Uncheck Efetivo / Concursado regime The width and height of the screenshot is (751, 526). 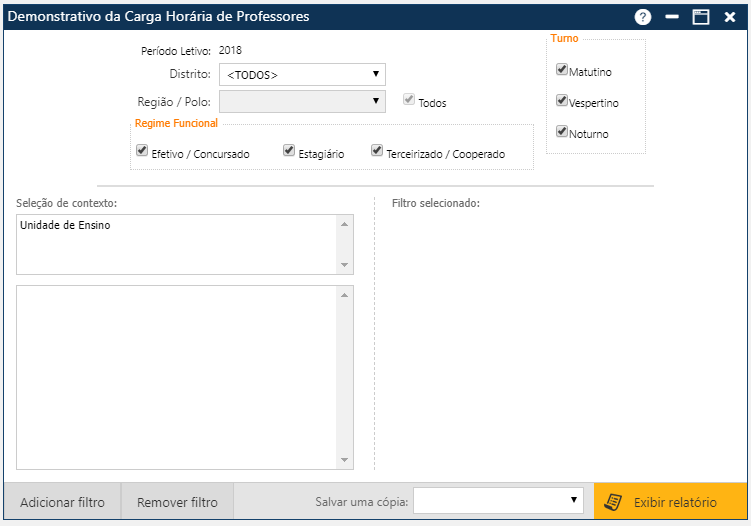pyautogui.click(x=142, y=152)
